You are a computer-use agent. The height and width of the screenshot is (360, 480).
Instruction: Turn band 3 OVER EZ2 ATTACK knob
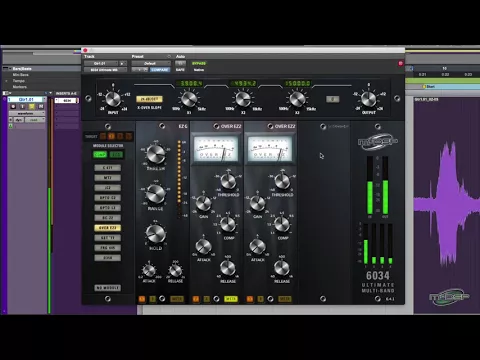[x=257, y=247]
